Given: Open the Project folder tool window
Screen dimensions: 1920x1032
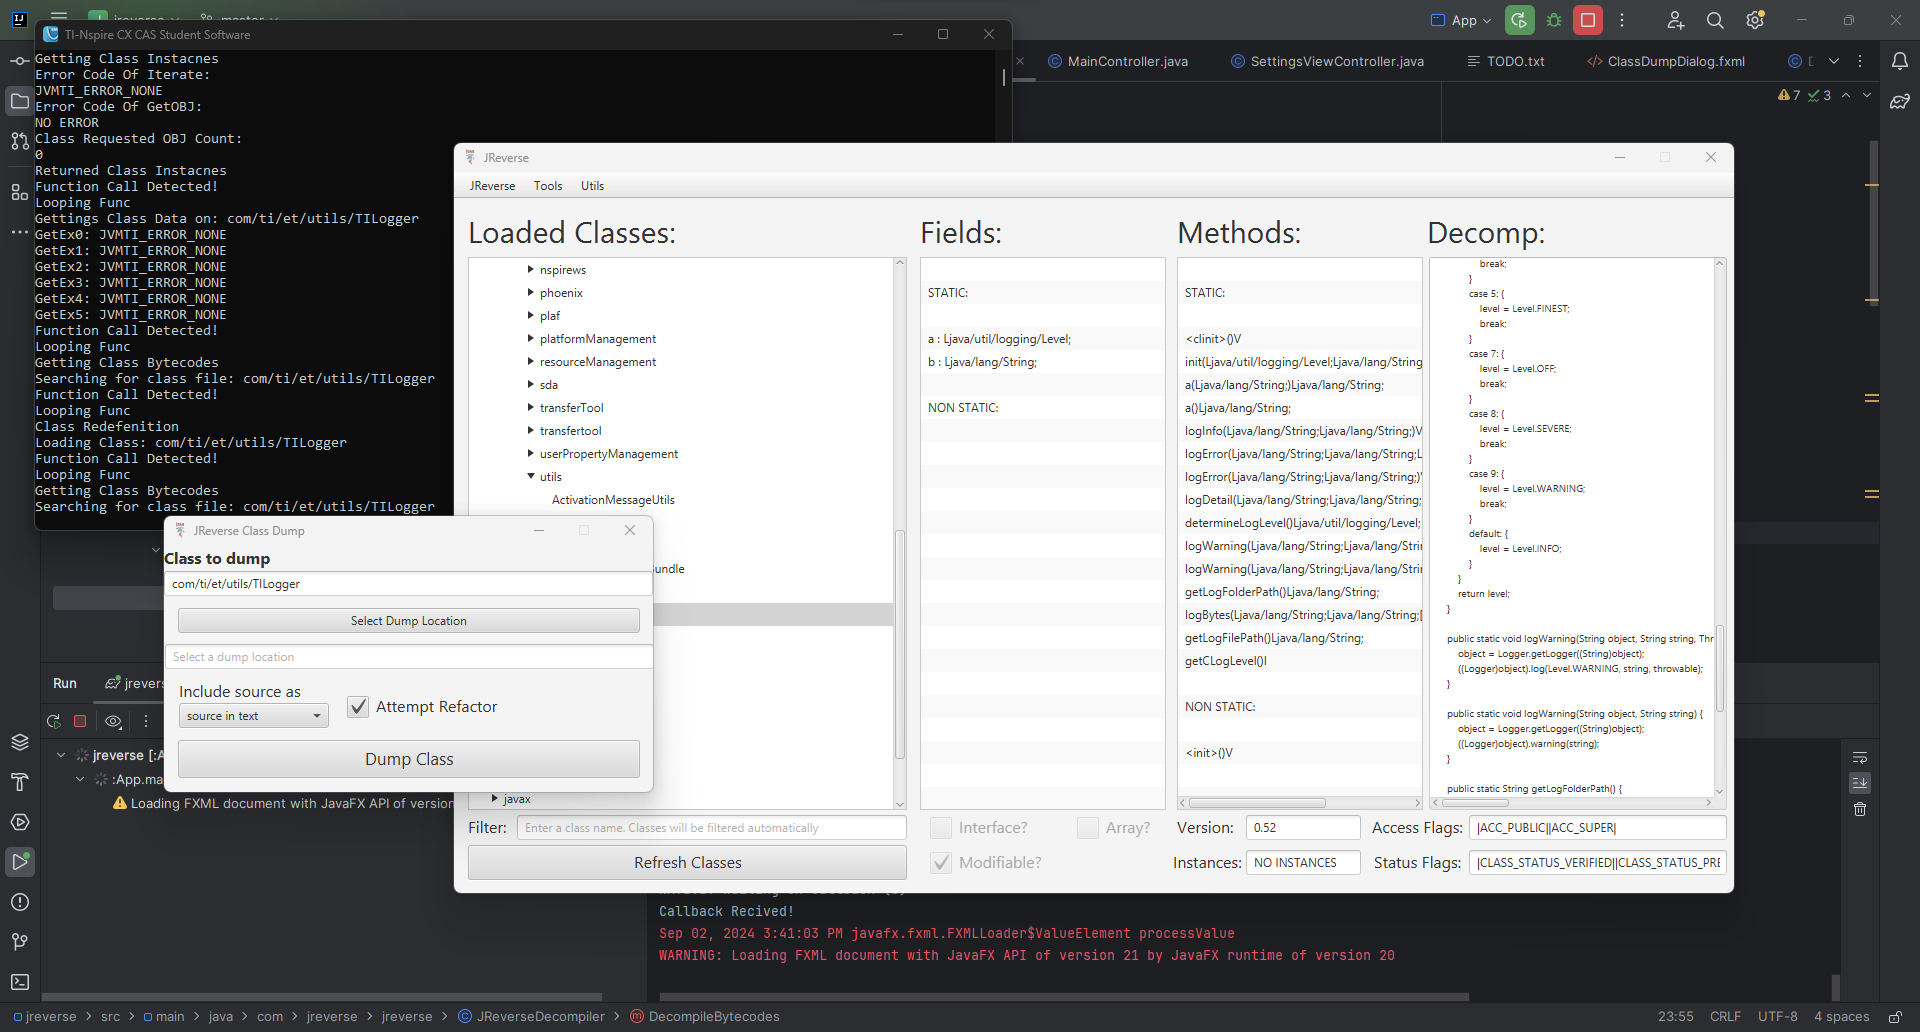Looking at the screenshot, I should tap(20, 101).
